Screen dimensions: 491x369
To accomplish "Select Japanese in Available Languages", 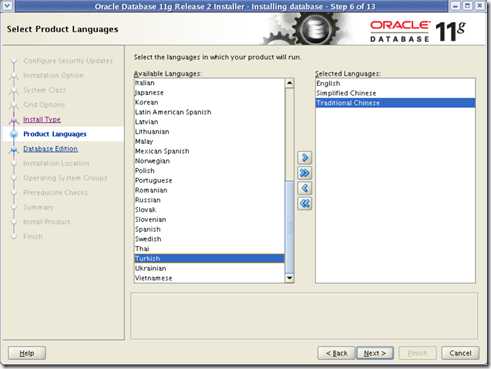I will (x=209, y=93).
